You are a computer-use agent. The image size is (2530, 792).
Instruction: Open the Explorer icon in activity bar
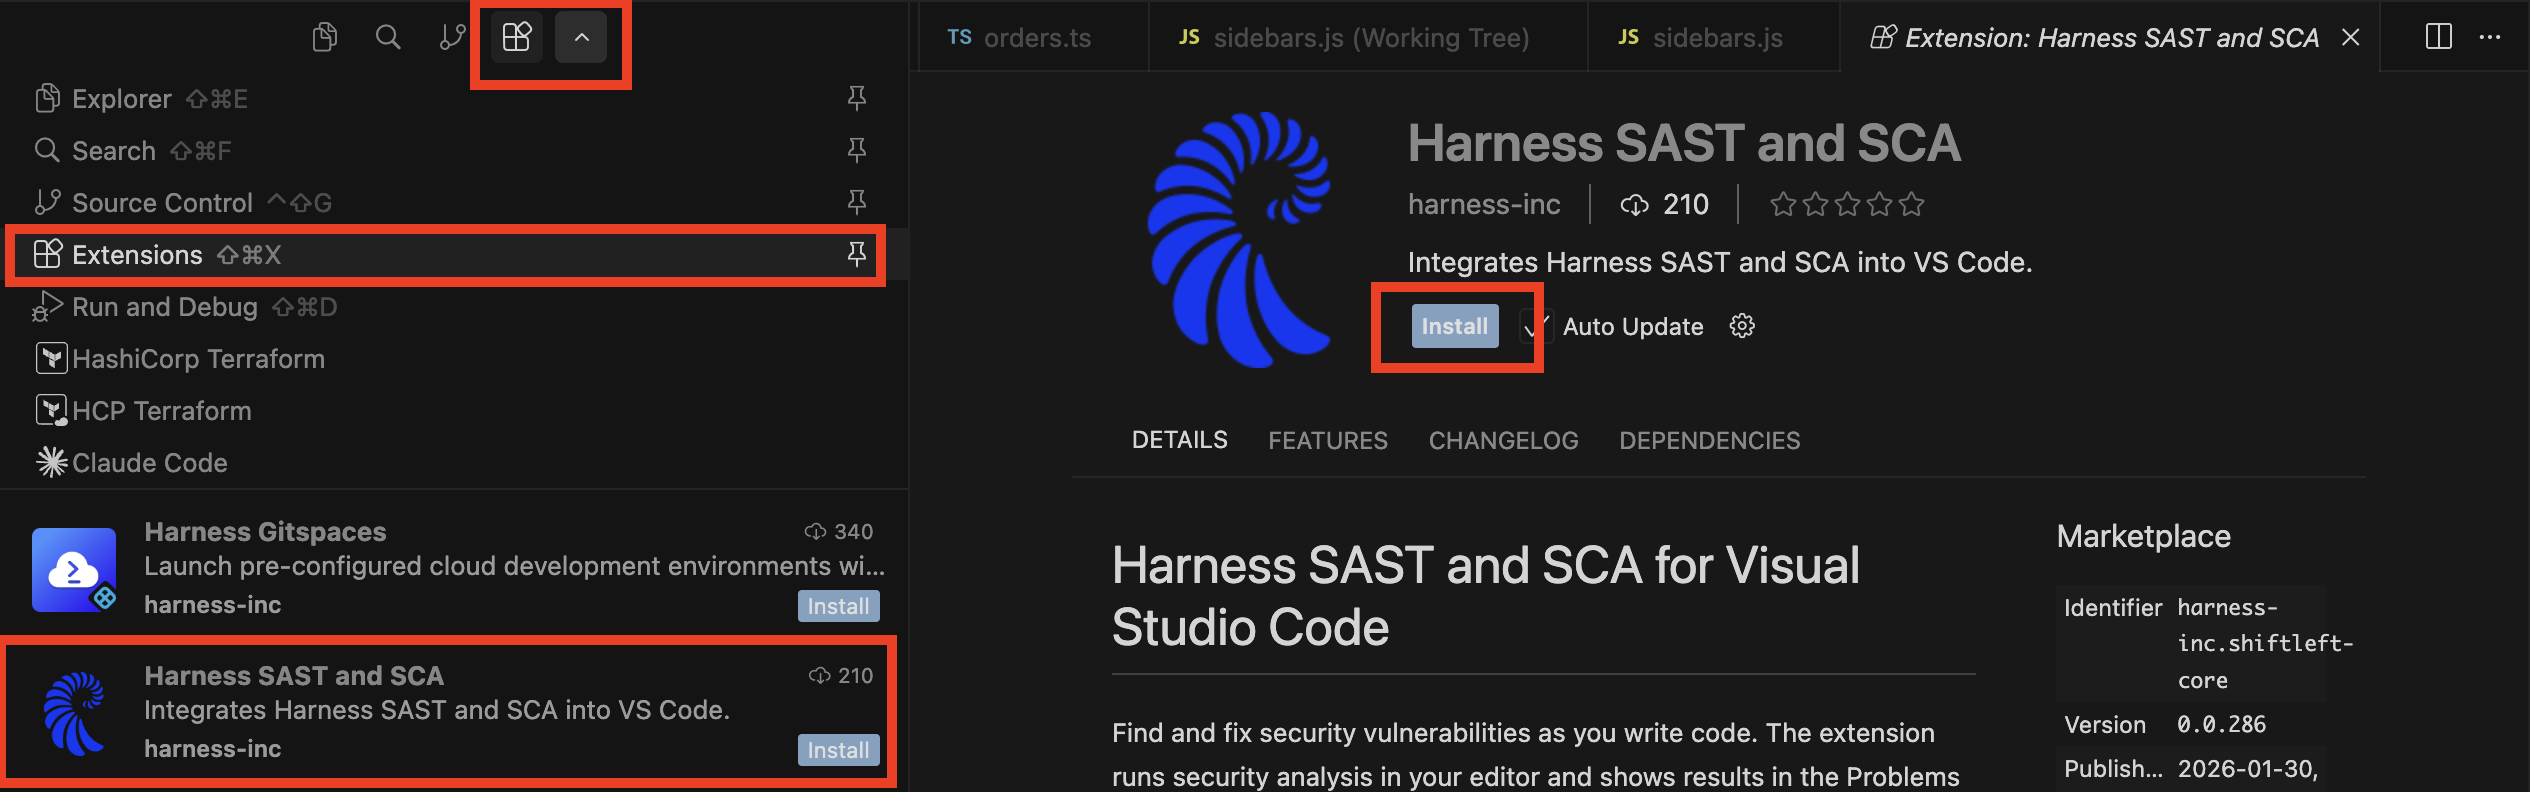pyautogui.click(x=324, y=38)
